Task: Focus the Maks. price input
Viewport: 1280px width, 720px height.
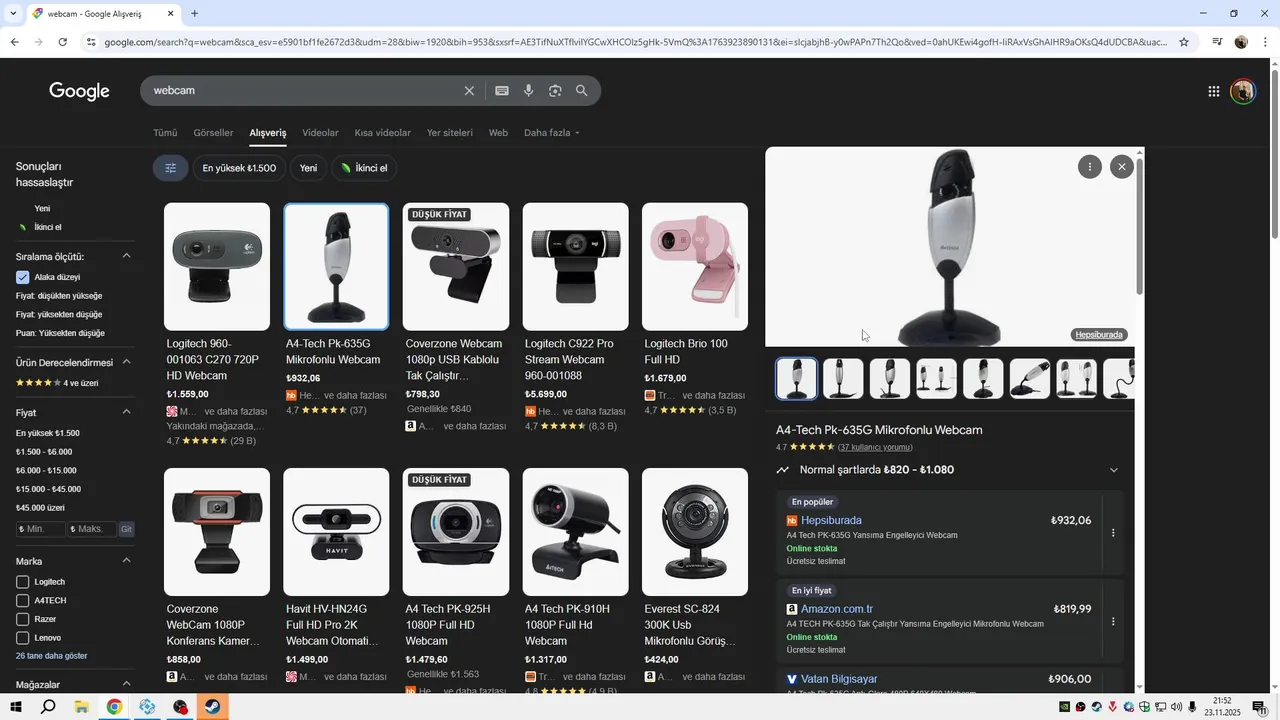Action: [92, 529]
